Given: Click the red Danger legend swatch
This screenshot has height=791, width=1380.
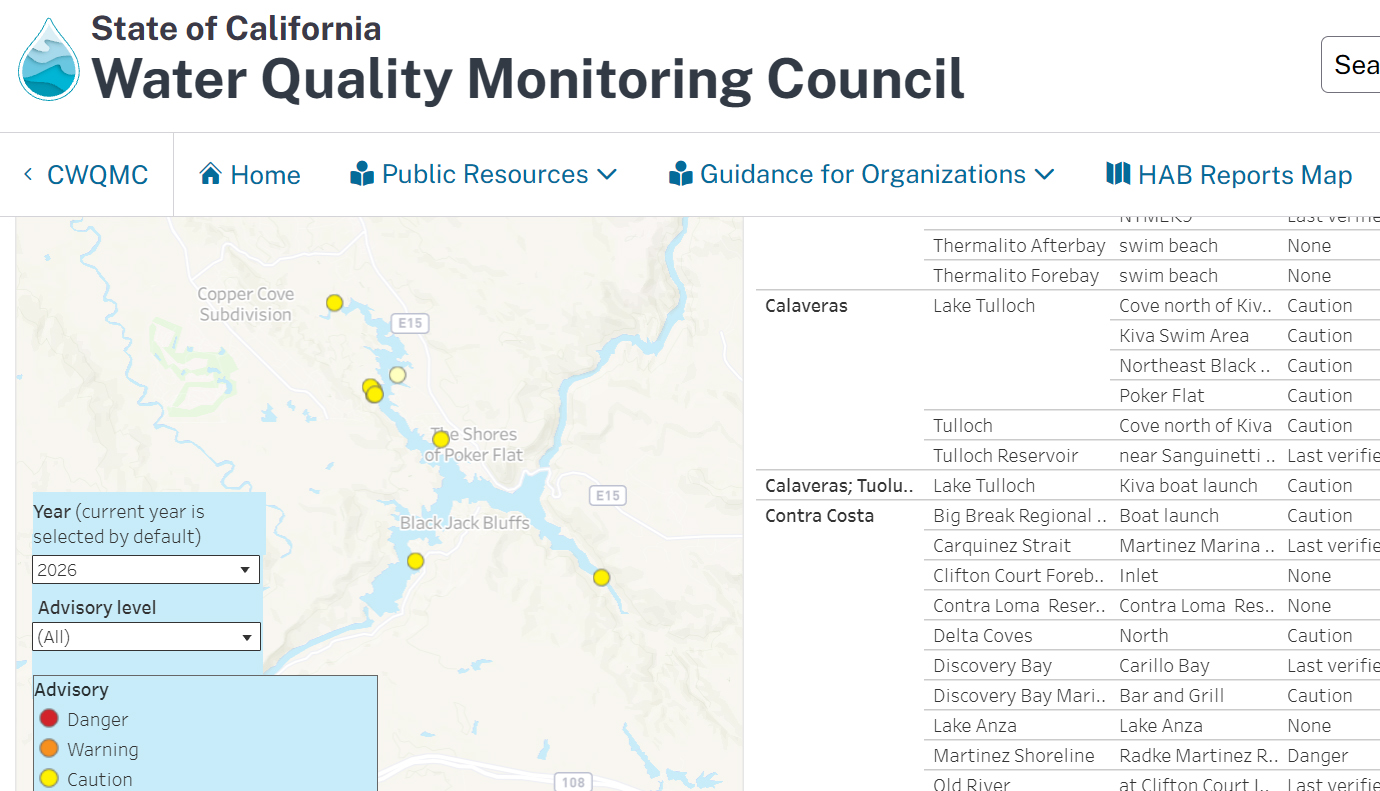Looking at the screenshot, I should pyautogui.click(x=49, y=719).
